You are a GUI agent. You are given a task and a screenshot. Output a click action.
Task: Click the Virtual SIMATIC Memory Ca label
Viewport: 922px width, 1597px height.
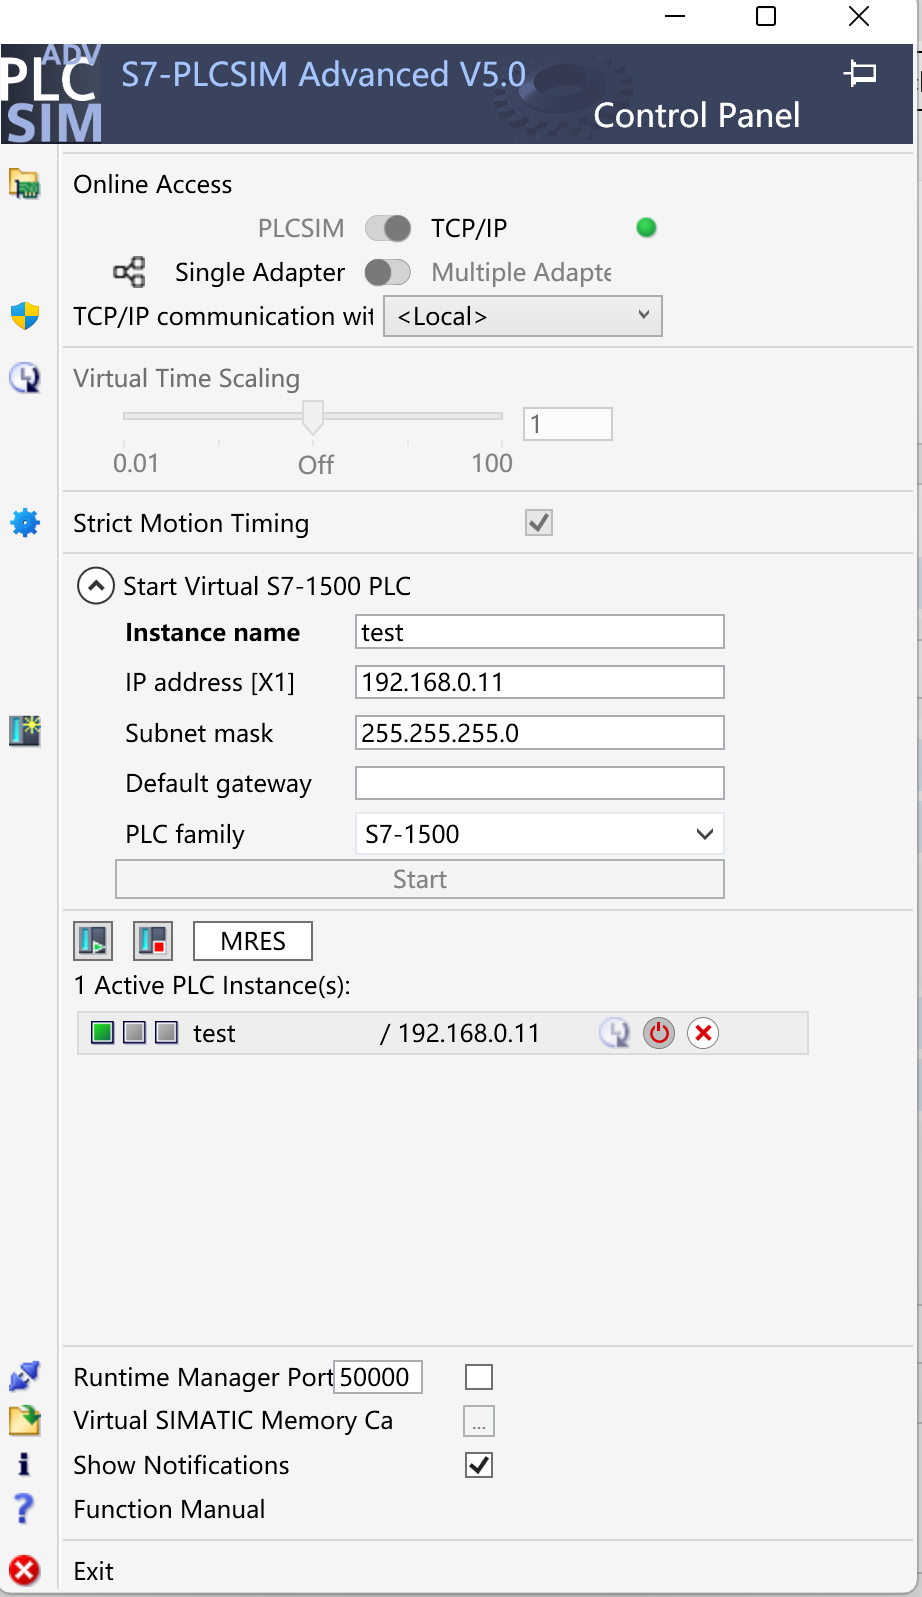pos(233,1421)
